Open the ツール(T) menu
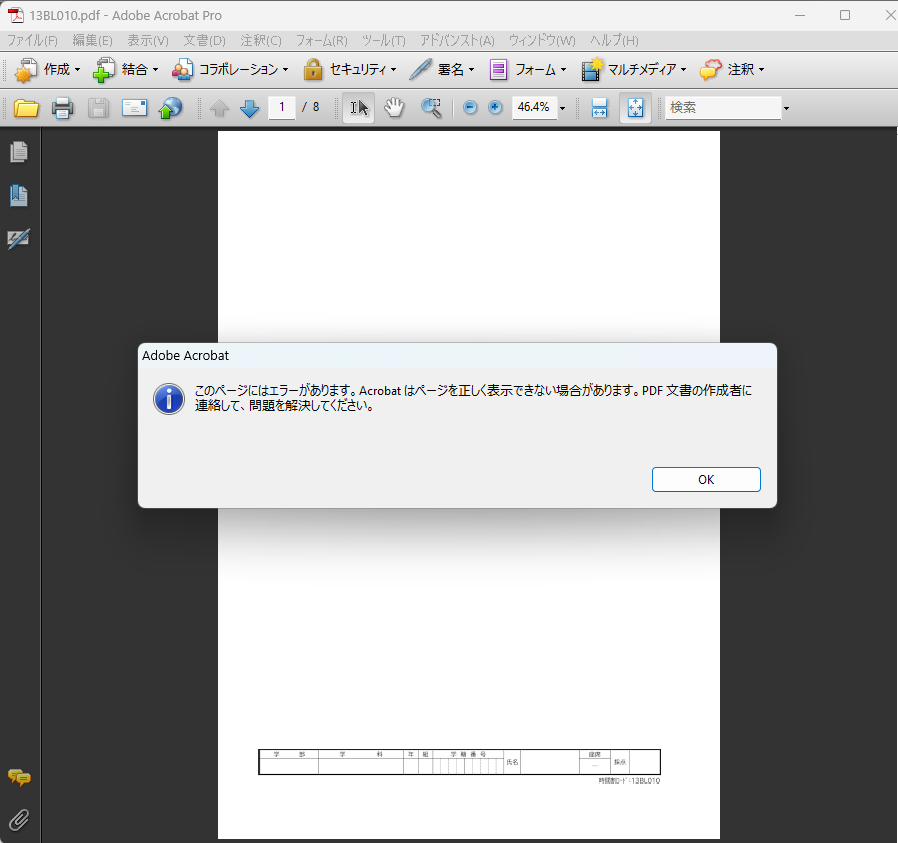 [384, 41]
